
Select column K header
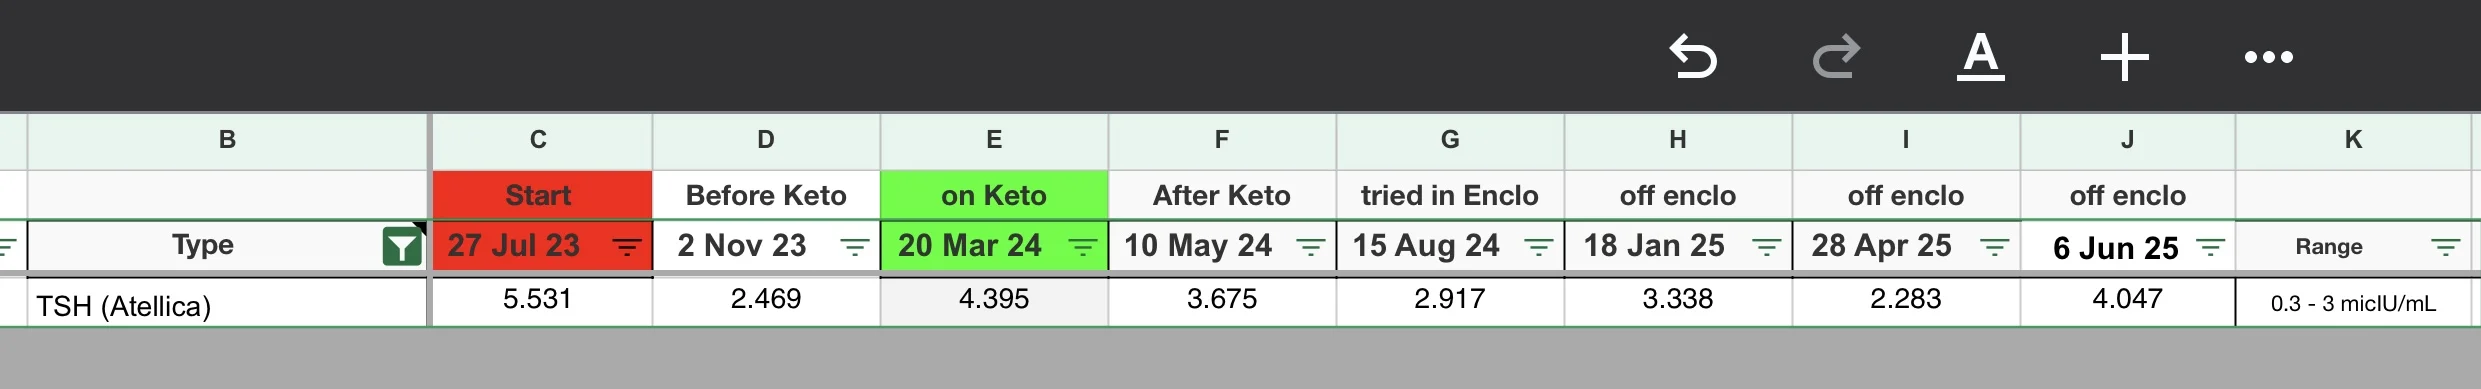pyautogui.click(x=2353, y=141)
